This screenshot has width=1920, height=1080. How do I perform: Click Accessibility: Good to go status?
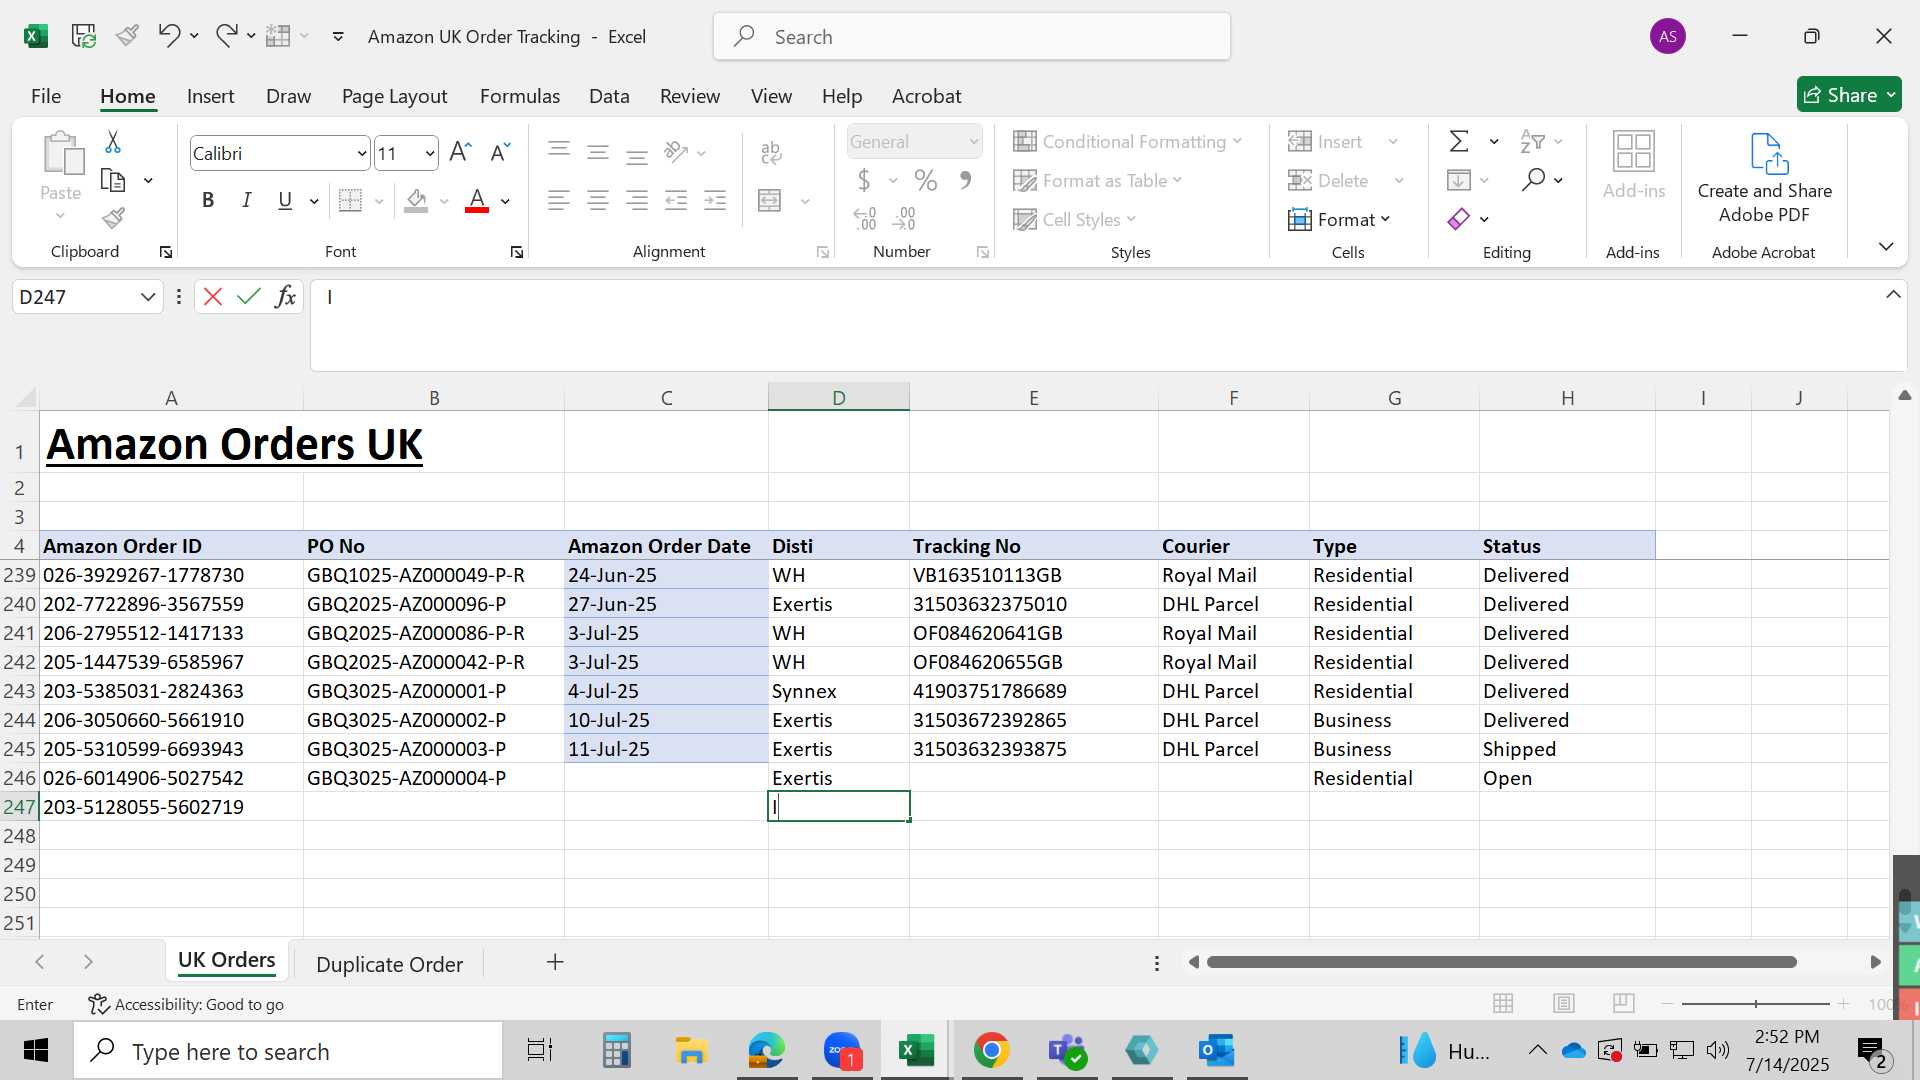tap(186, 1004)
